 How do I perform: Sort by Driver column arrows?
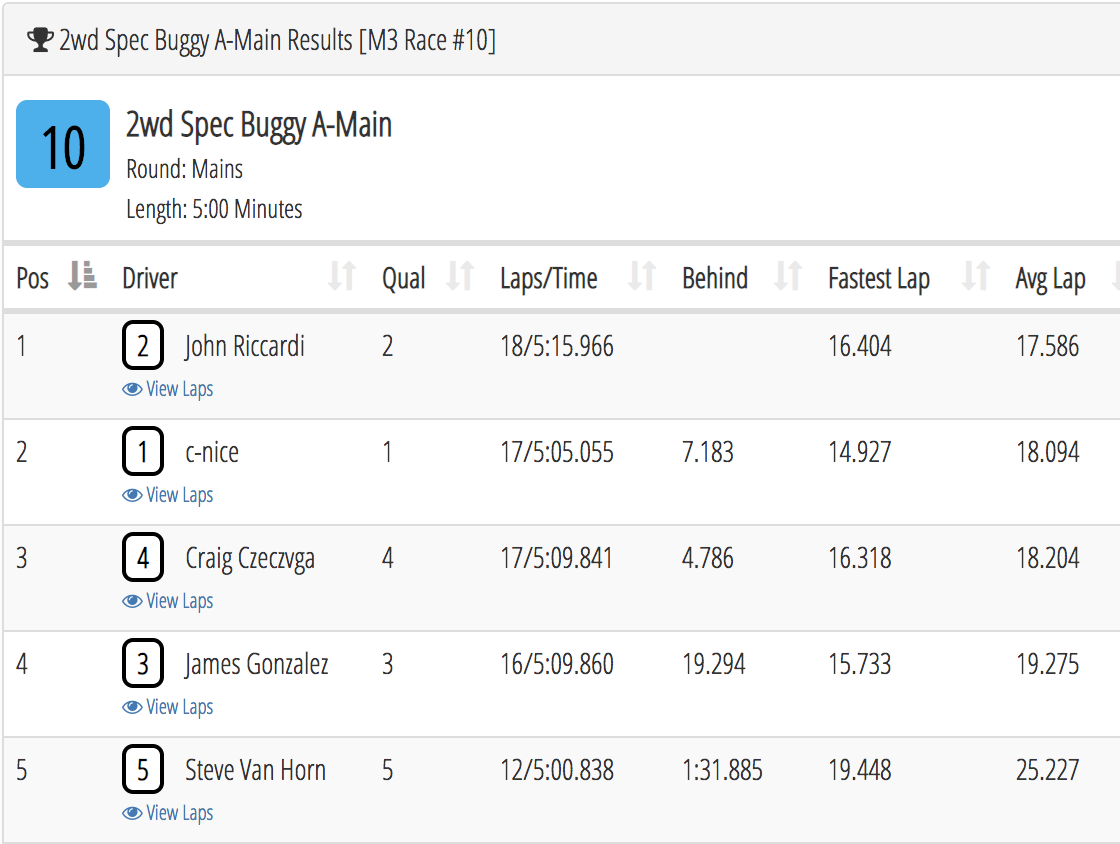(x=342, y=277)
